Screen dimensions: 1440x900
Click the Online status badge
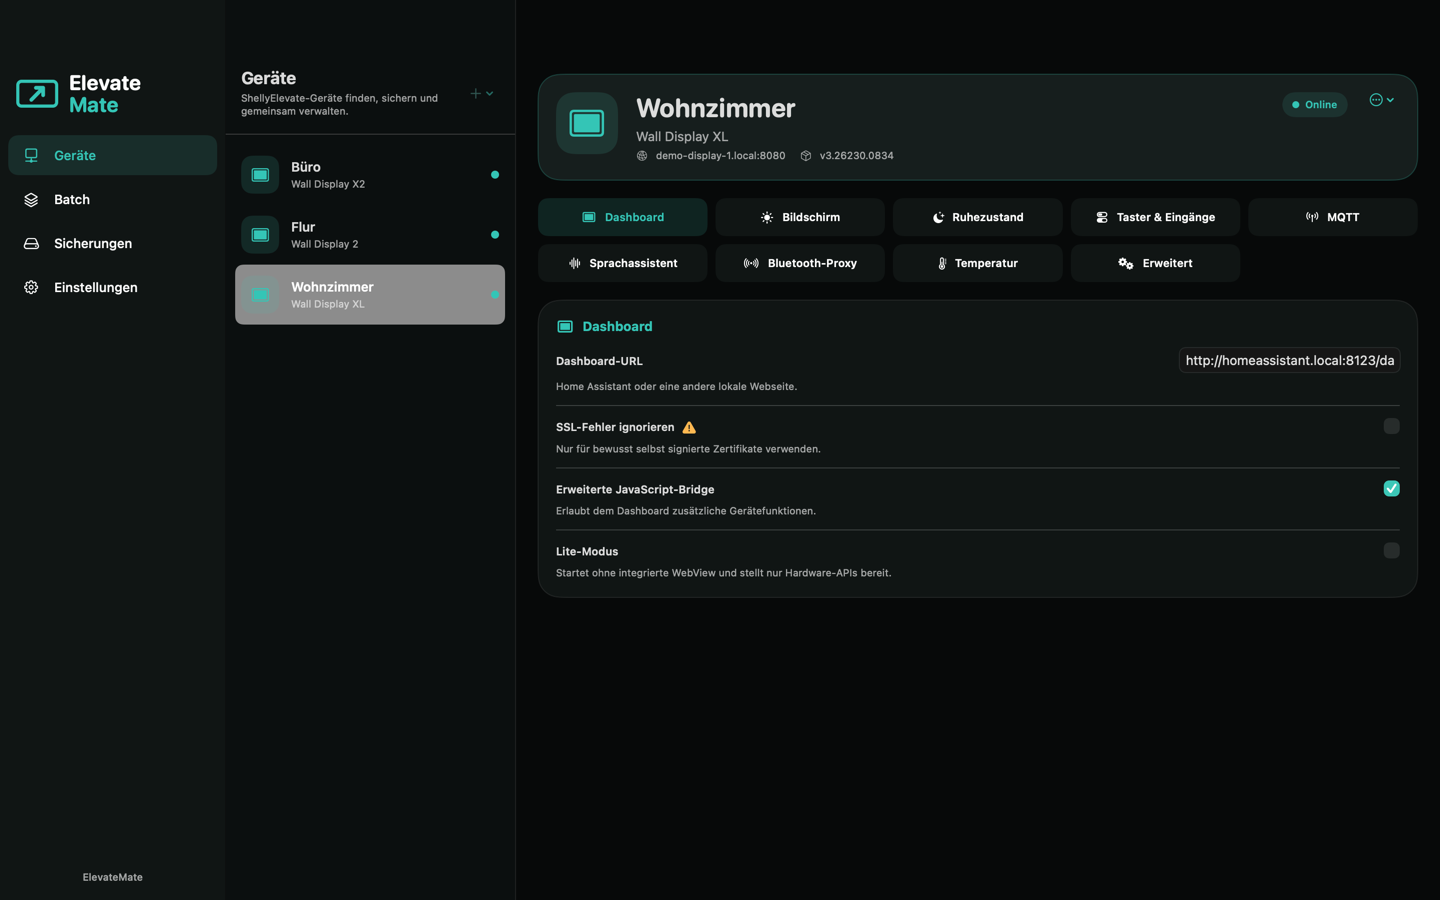[x=1314, y=104]
